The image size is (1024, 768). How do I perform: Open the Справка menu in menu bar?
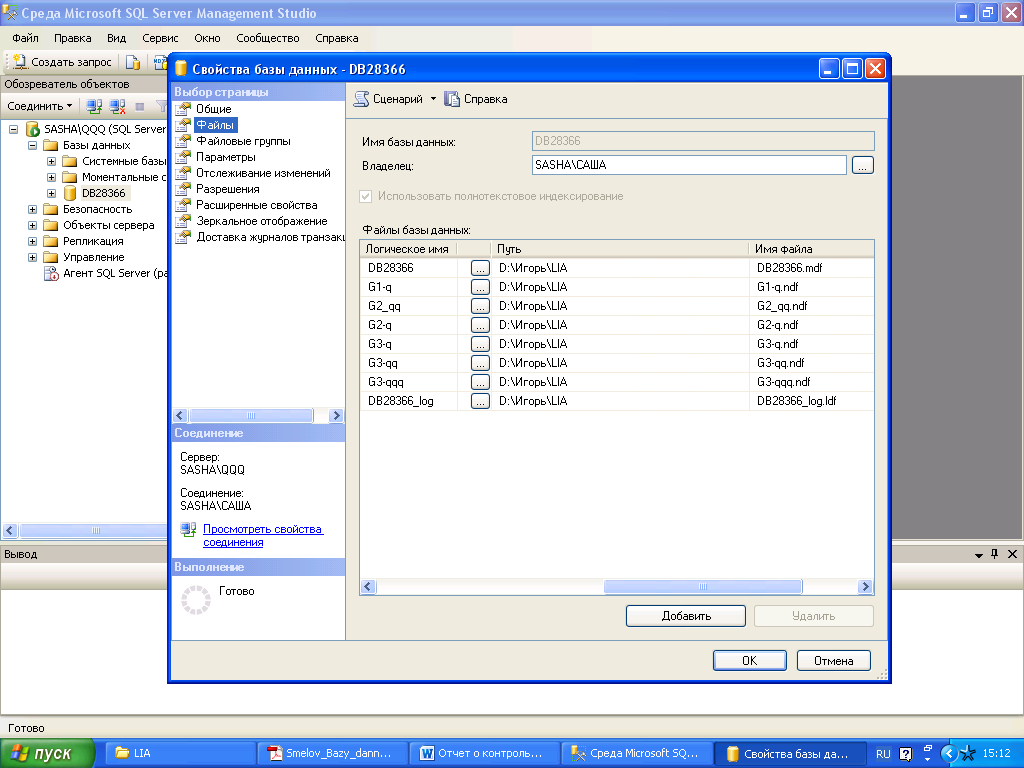pos(337,38)
